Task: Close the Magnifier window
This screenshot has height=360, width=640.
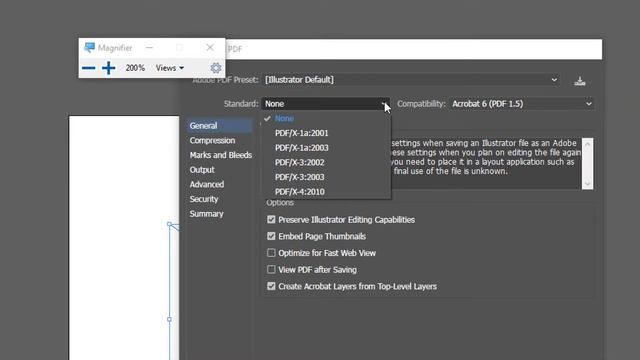Action: point(210,47)
